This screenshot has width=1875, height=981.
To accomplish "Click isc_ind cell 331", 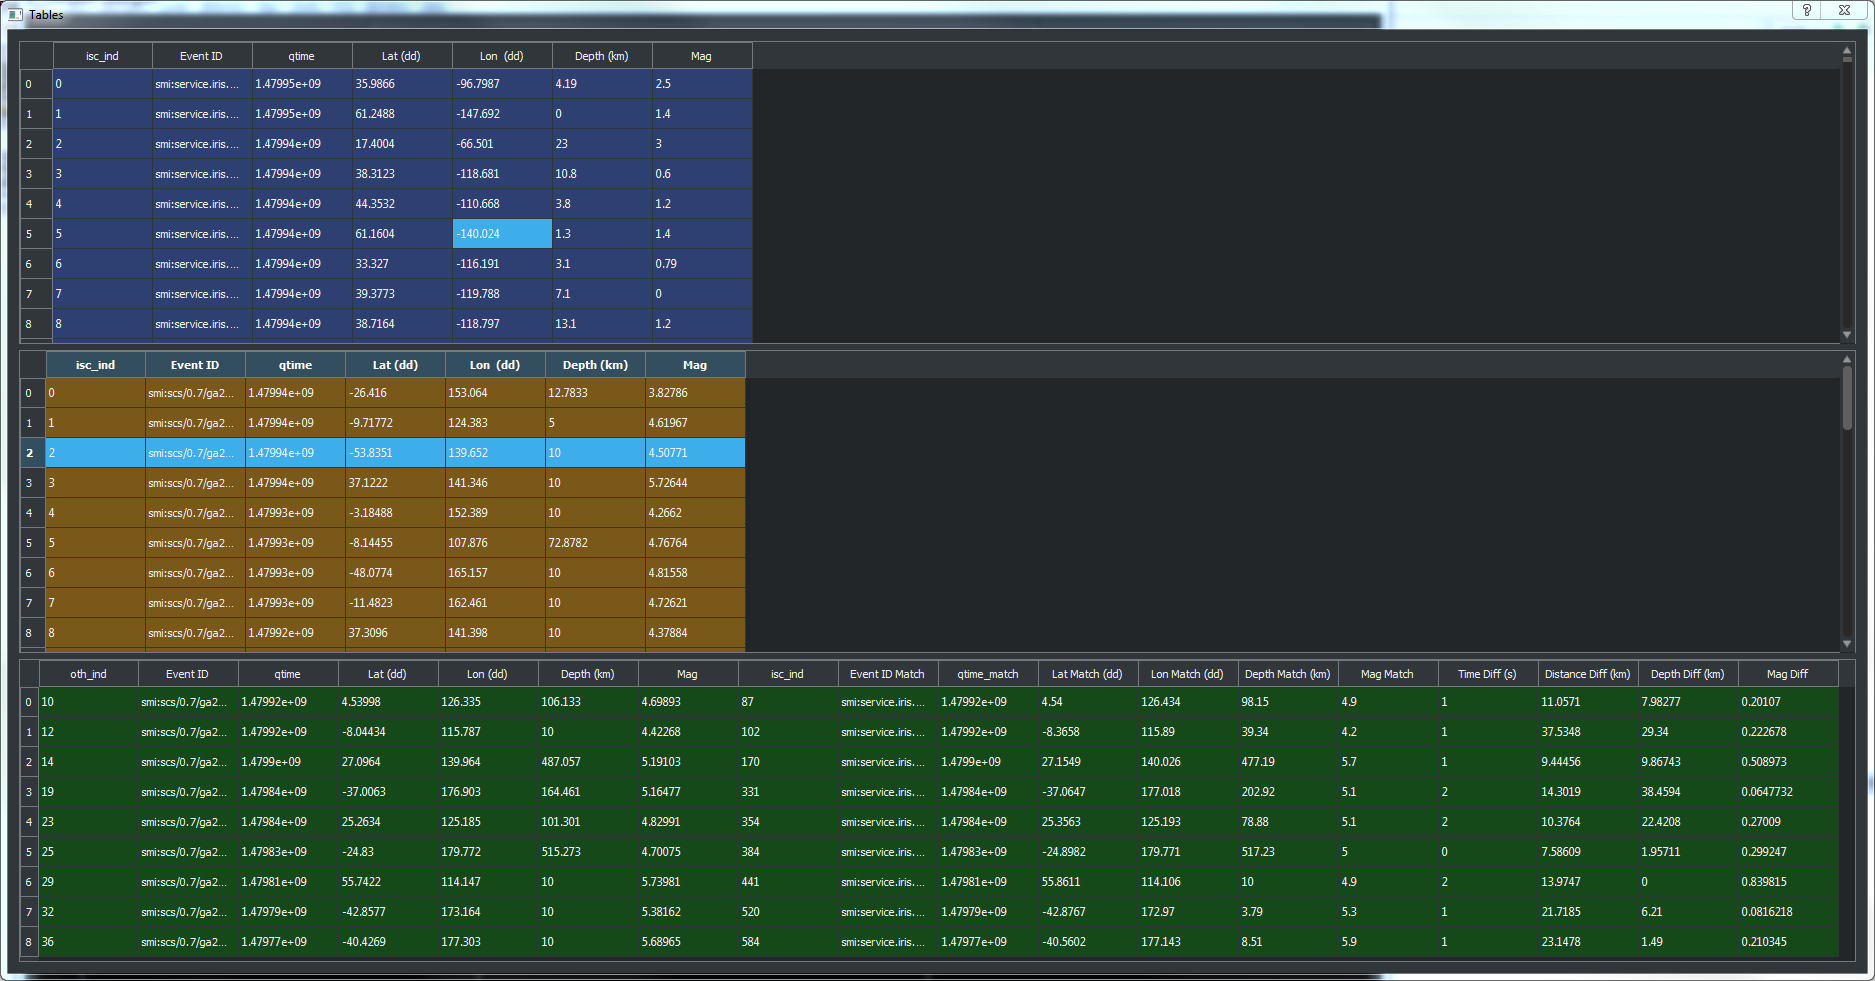I will 788,792.
